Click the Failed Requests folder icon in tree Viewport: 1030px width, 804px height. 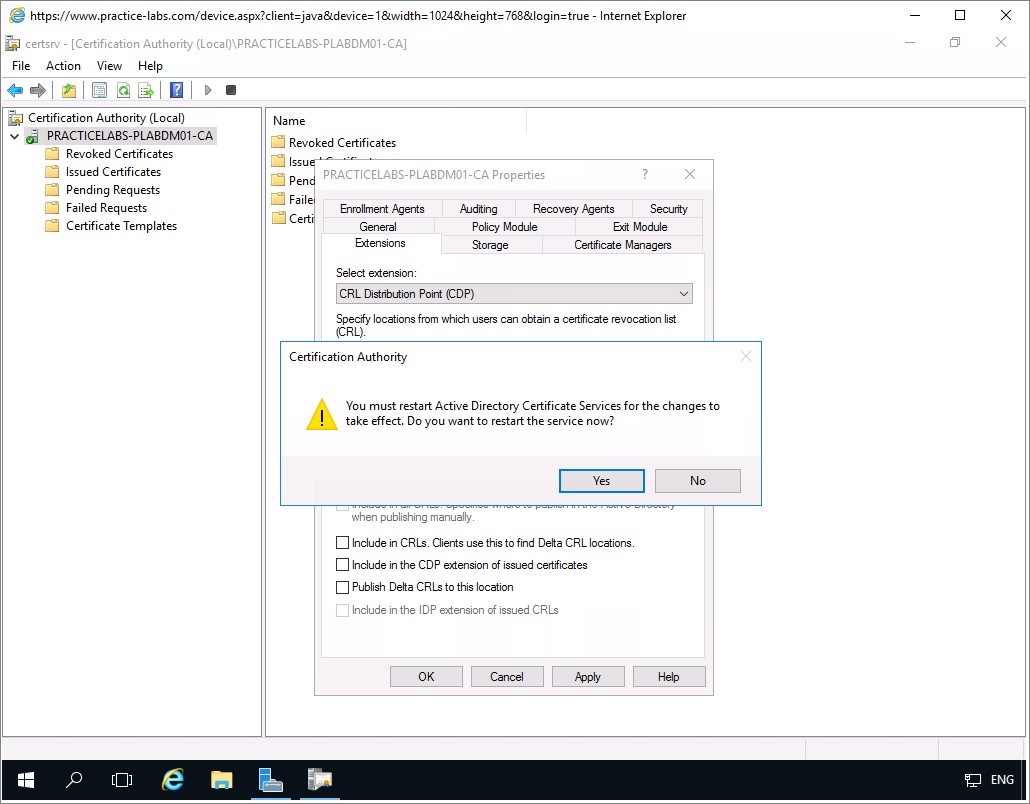point(52,208)
